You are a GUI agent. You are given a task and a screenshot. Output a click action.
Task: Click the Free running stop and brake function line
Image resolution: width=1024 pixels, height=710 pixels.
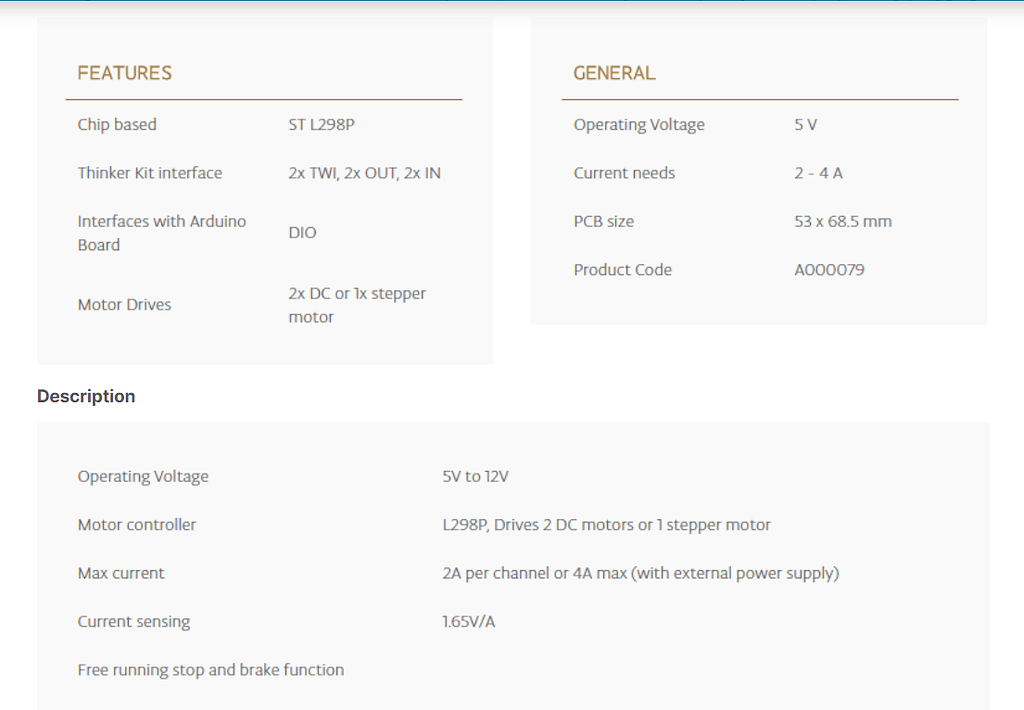(210, 670)
